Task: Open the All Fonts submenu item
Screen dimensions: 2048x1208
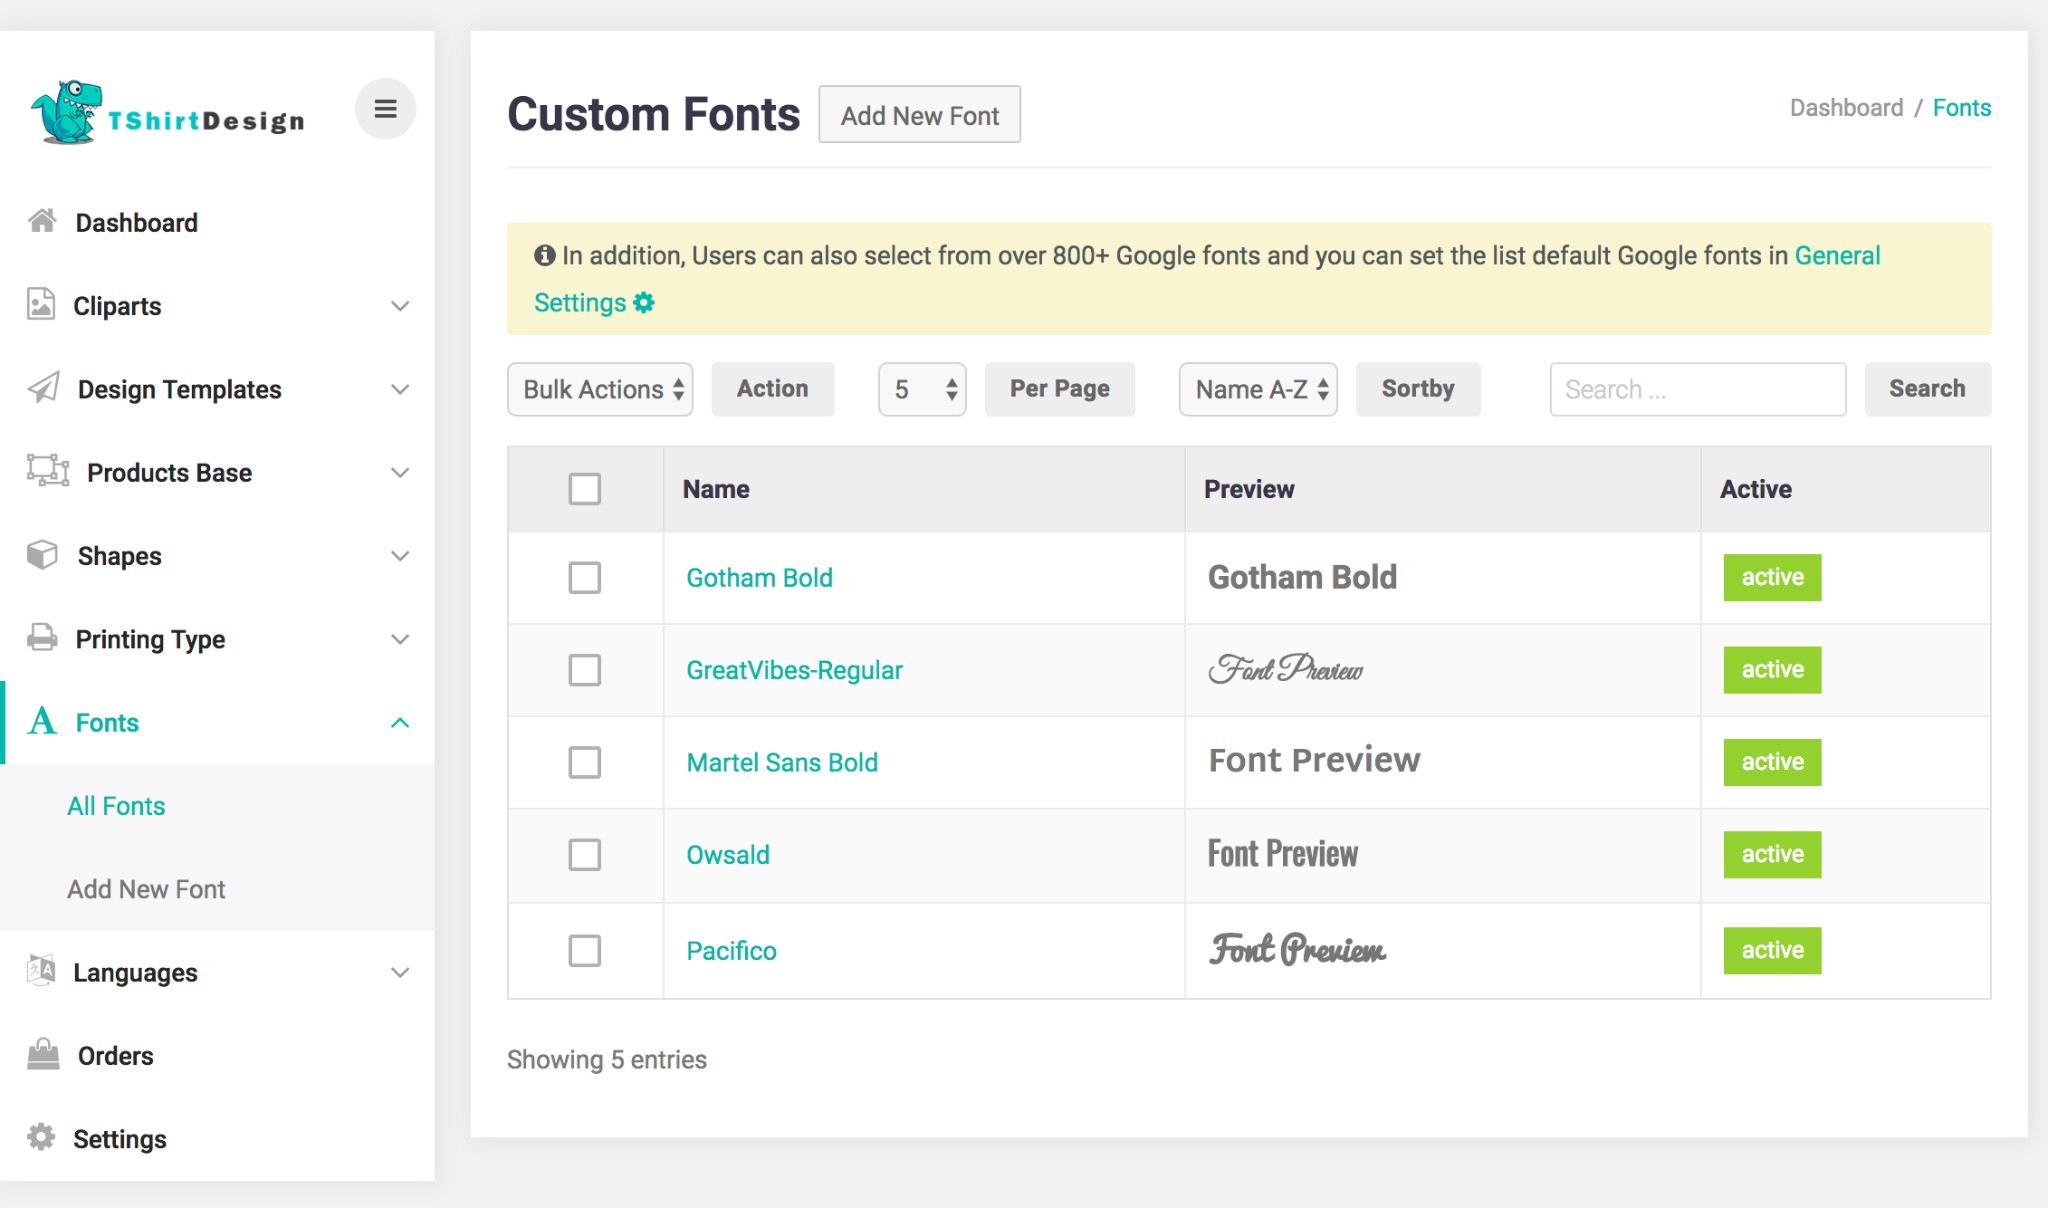Action: click(116, 806)
